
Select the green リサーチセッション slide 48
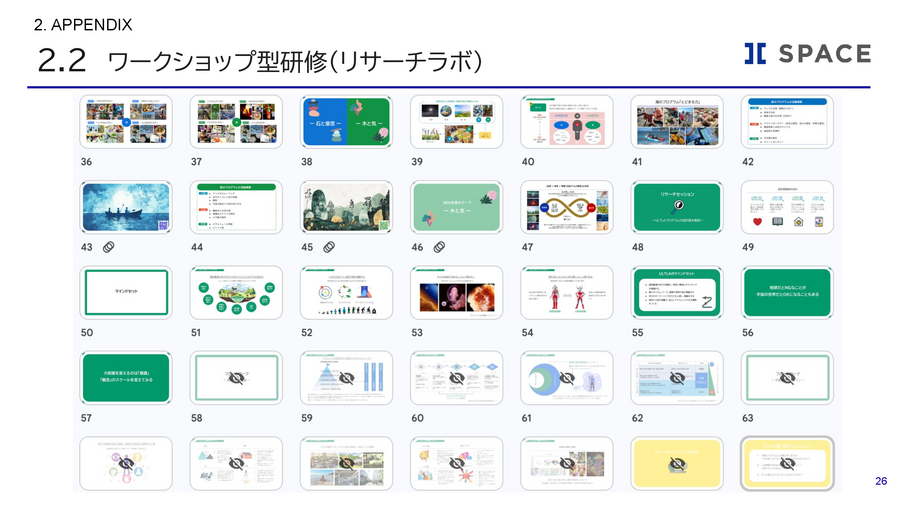click(677, 206)
